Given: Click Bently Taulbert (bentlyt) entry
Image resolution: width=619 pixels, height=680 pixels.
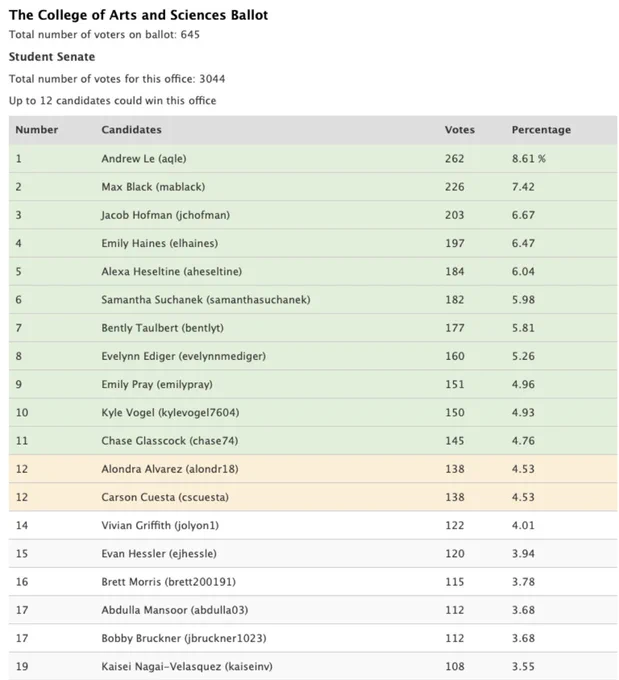Looking at the screenshot, I should click(x=162, y=328).
